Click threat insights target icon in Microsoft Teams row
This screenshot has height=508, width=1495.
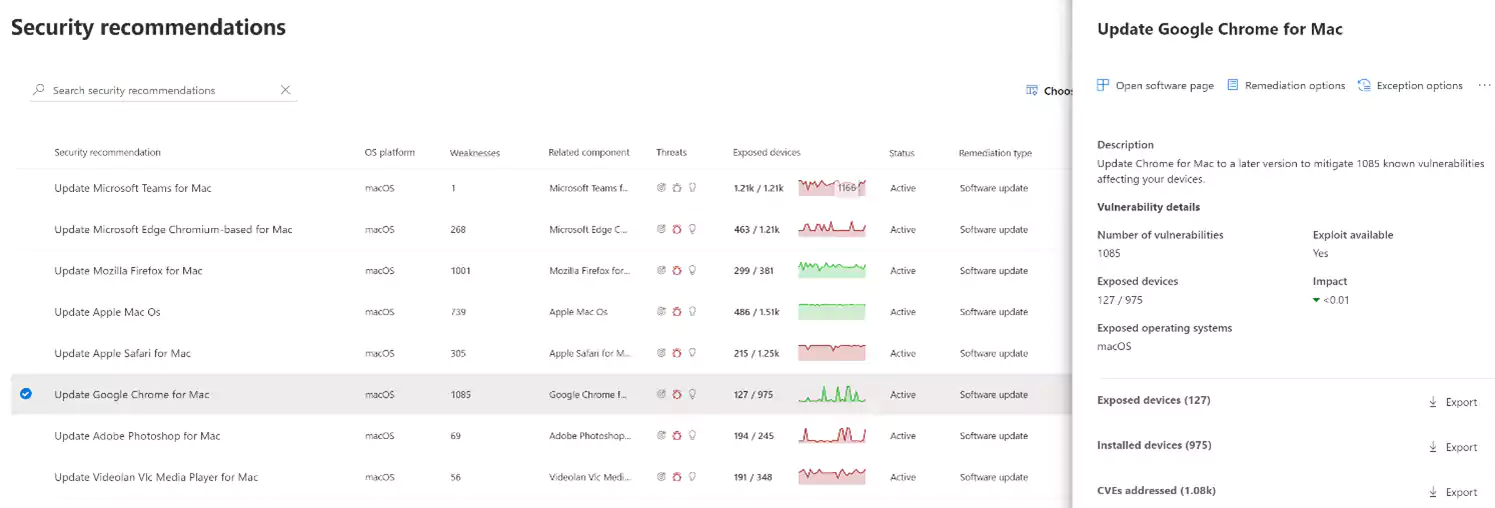[661, 188]
